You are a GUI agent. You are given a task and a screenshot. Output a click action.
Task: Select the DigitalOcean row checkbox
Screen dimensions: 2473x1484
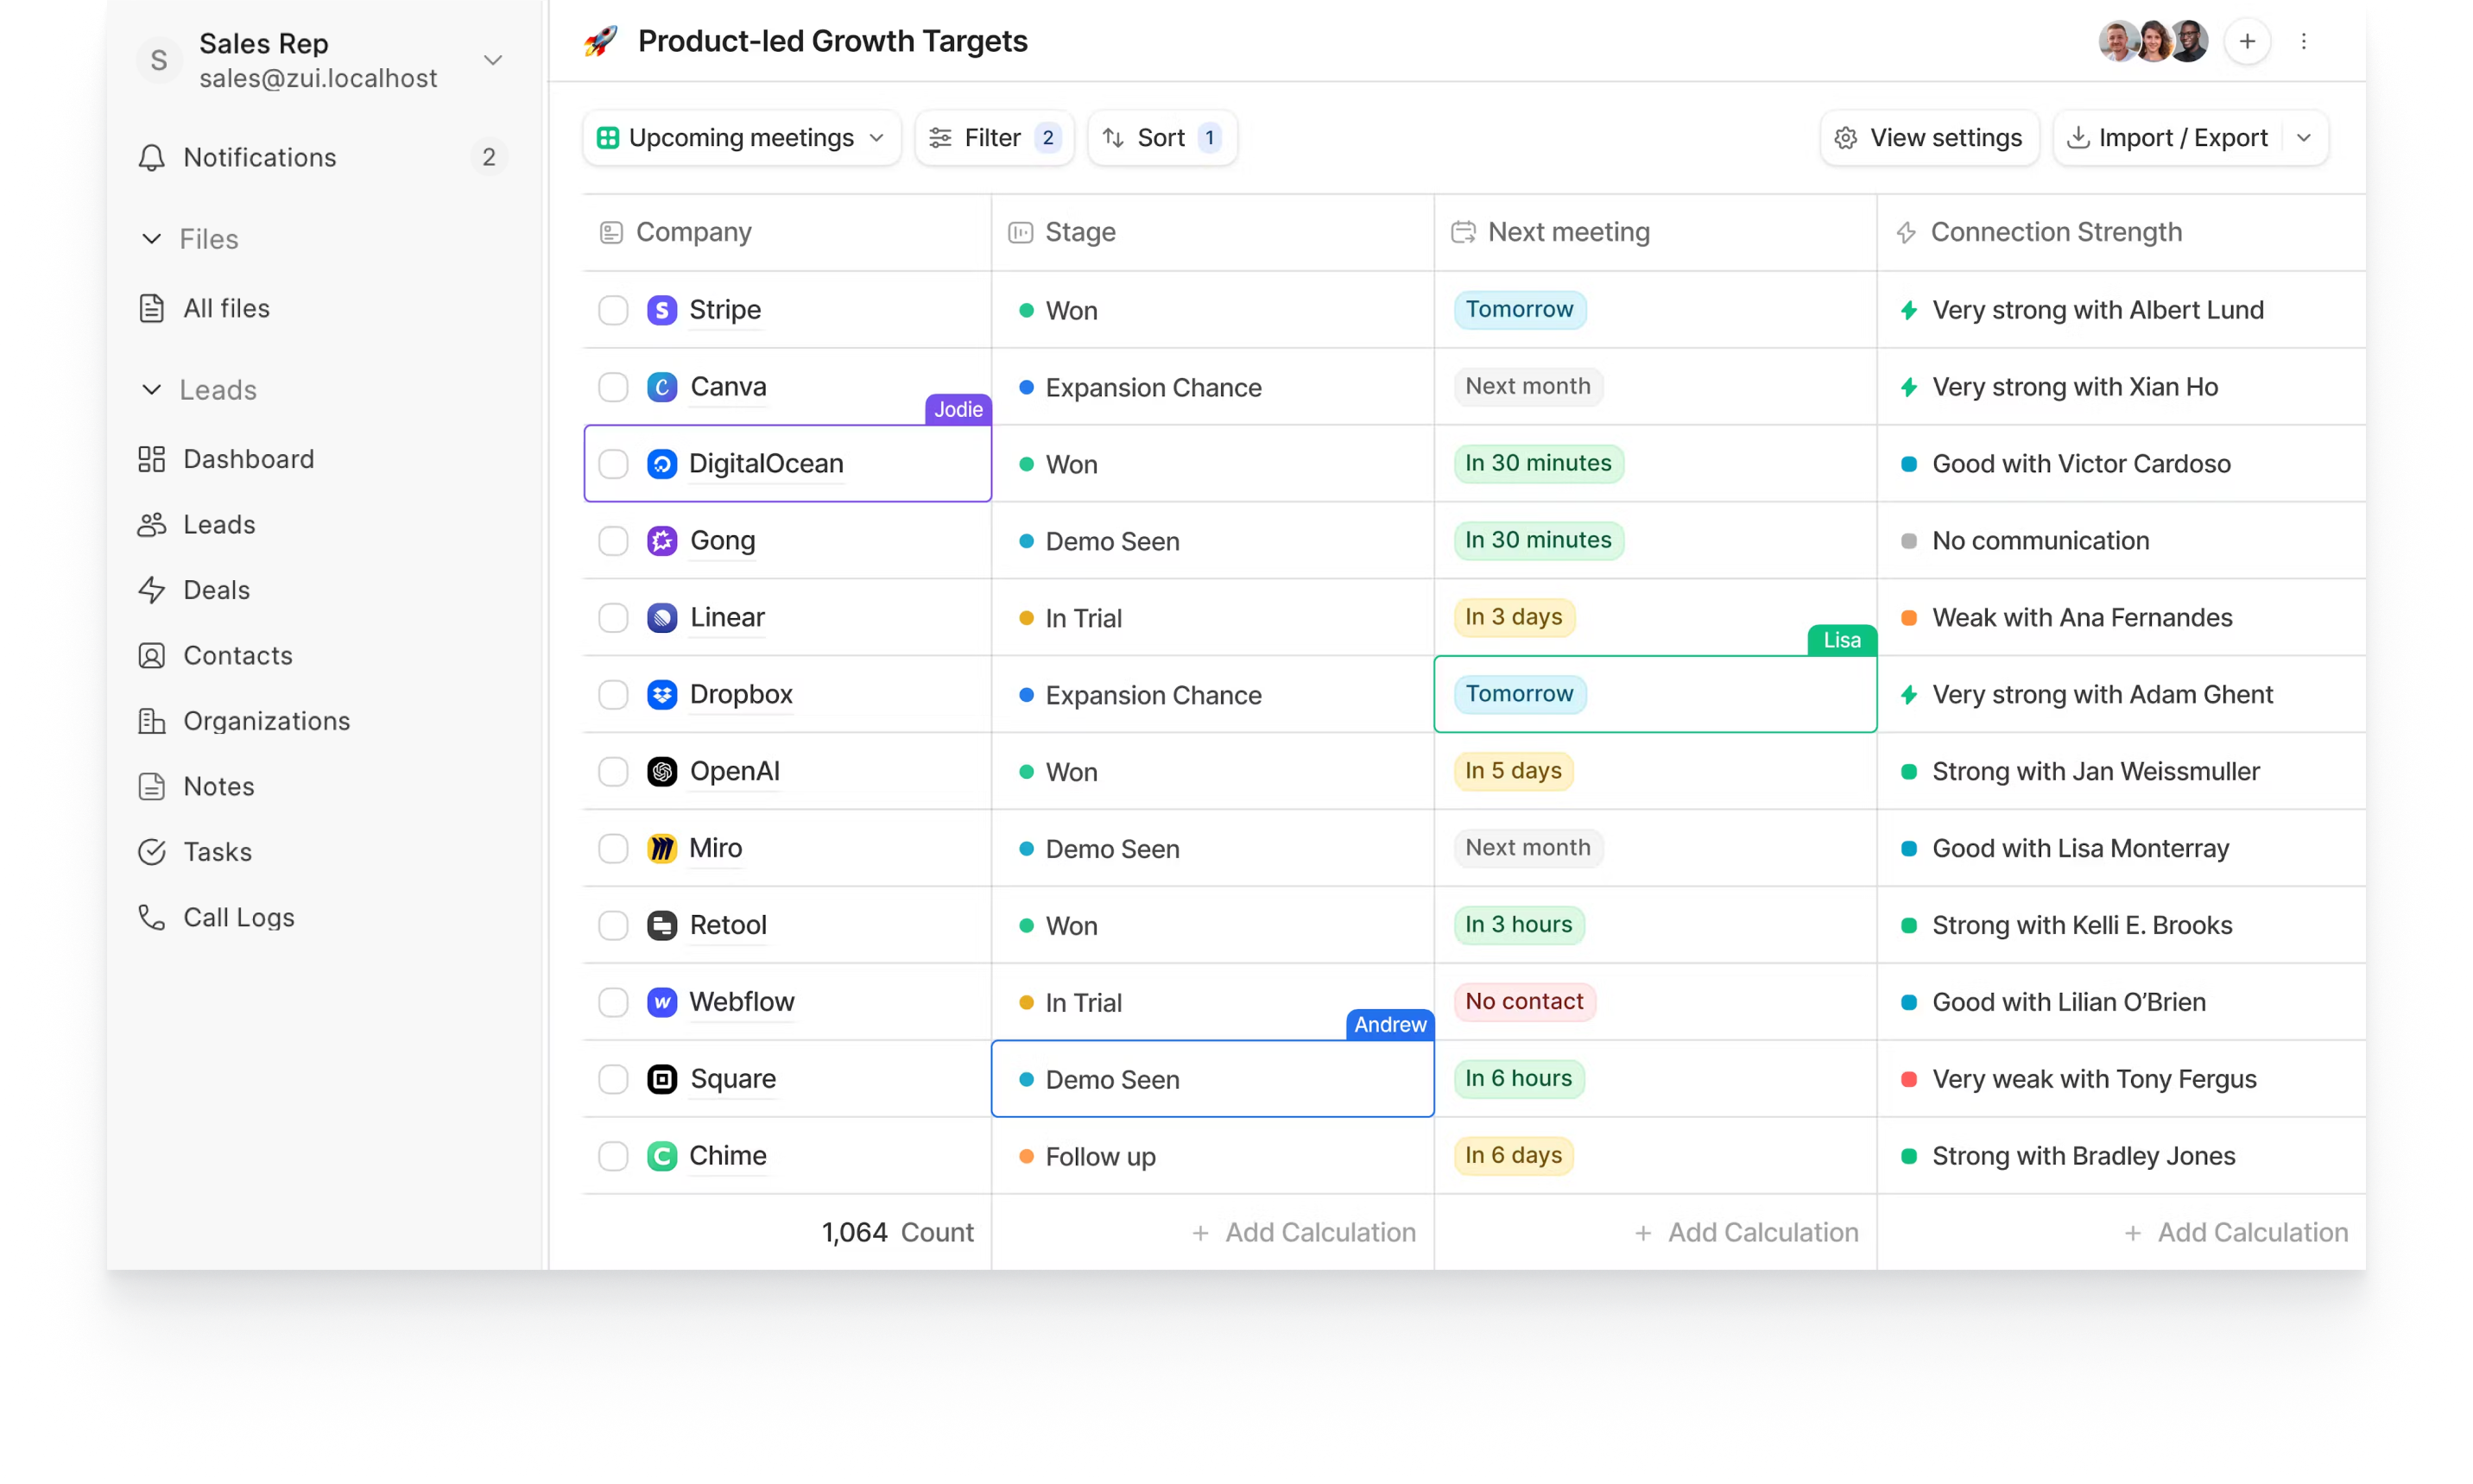coord(613,464)
